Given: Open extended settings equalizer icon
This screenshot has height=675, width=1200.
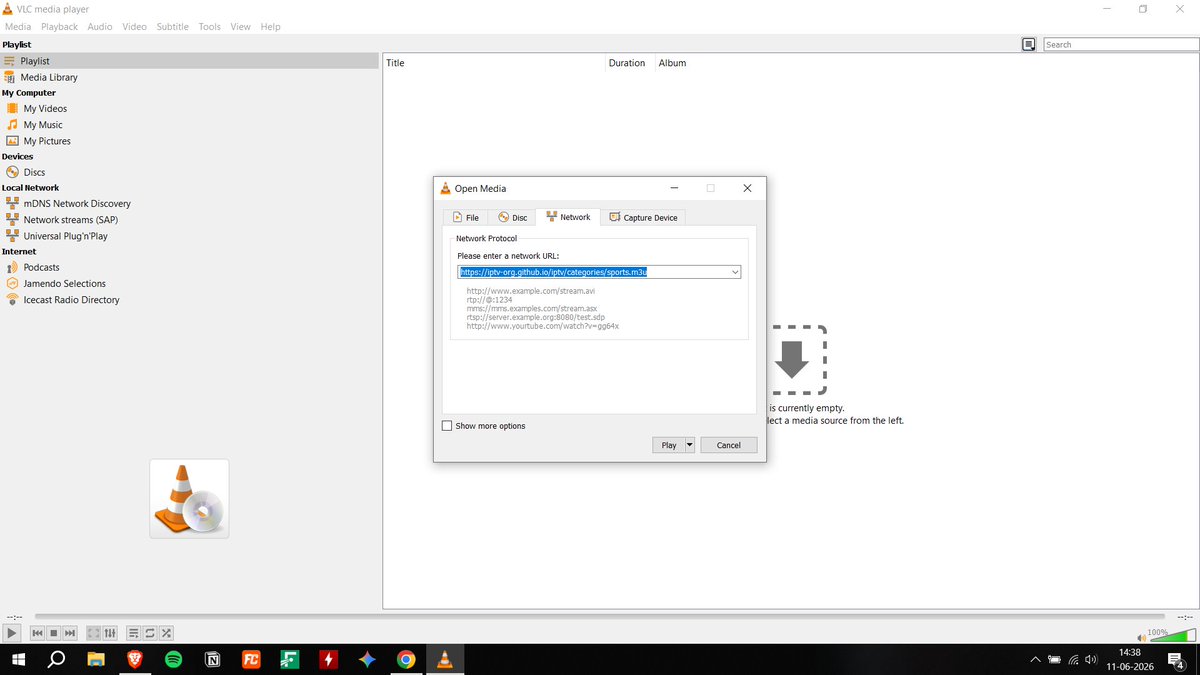Looking at the screenshot, I should [110, 633].
